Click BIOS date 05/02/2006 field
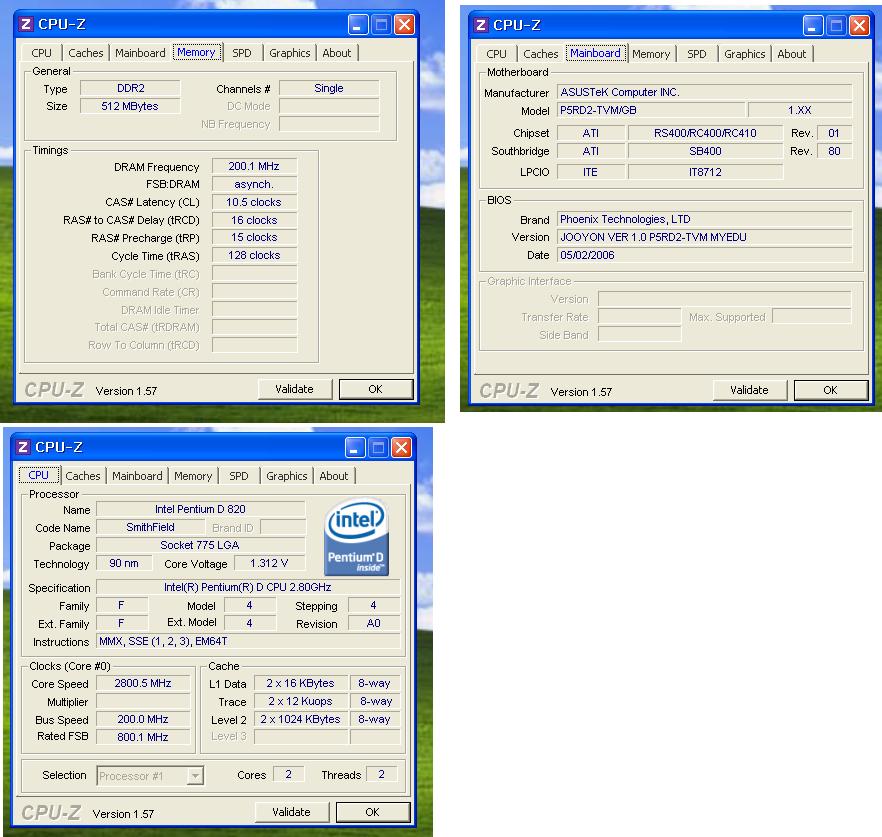 (705, 255)
